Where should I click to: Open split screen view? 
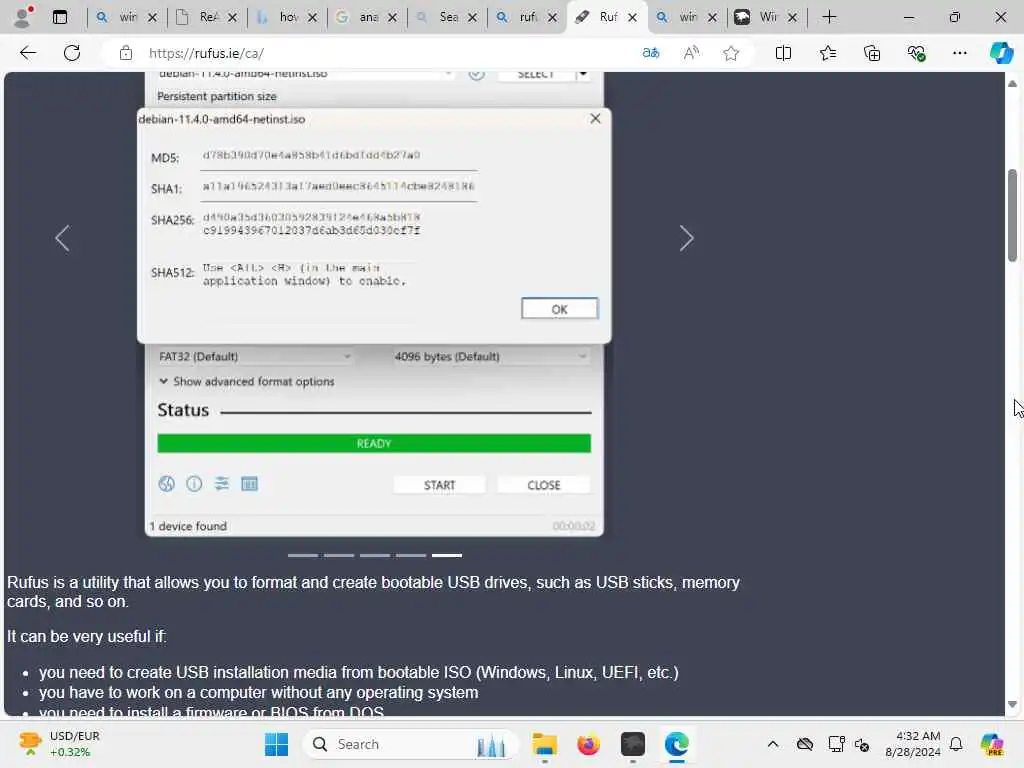pos(783,53)
